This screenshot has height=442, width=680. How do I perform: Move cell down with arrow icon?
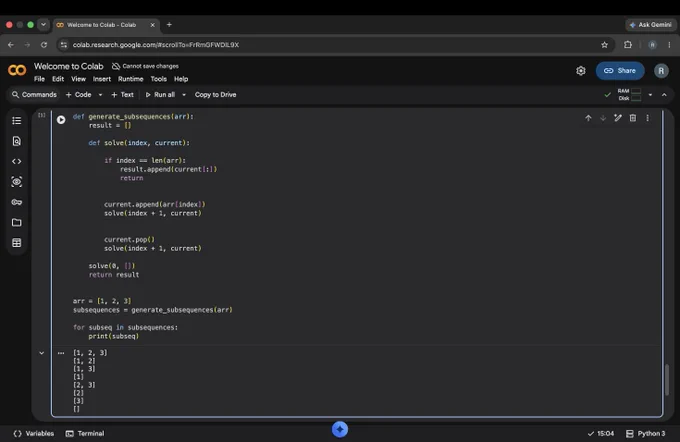(603, 118)
